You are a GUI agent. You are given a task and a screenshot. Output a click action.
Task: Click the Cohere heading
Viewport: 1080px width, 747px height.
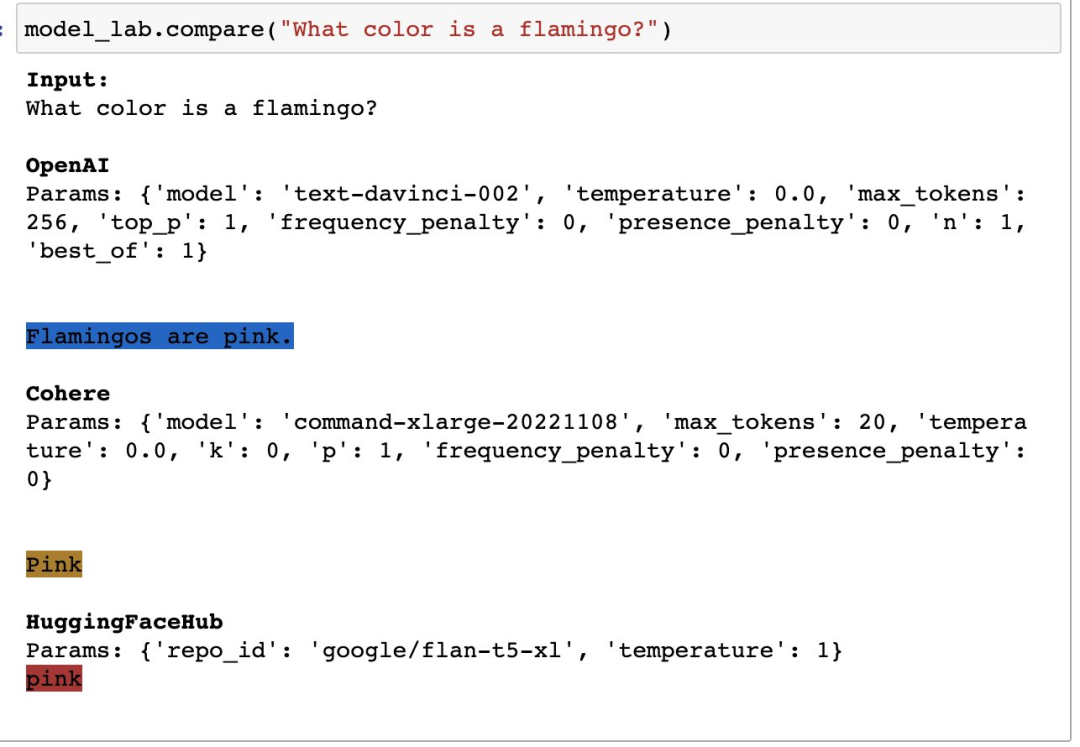(68, 393)
